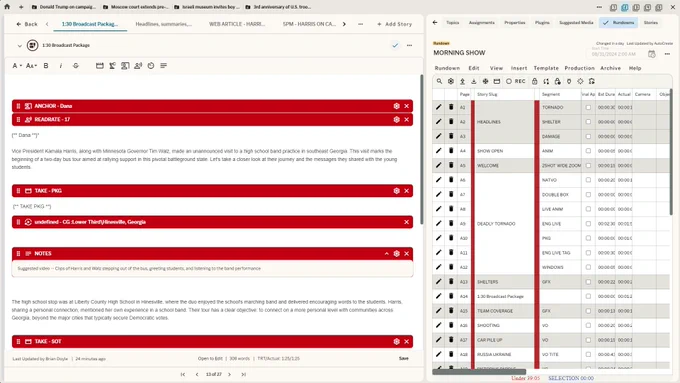This screenshot has height=383, width=680.
Task: Check the A10 PKG row checkbox
Action: point(588,238)
